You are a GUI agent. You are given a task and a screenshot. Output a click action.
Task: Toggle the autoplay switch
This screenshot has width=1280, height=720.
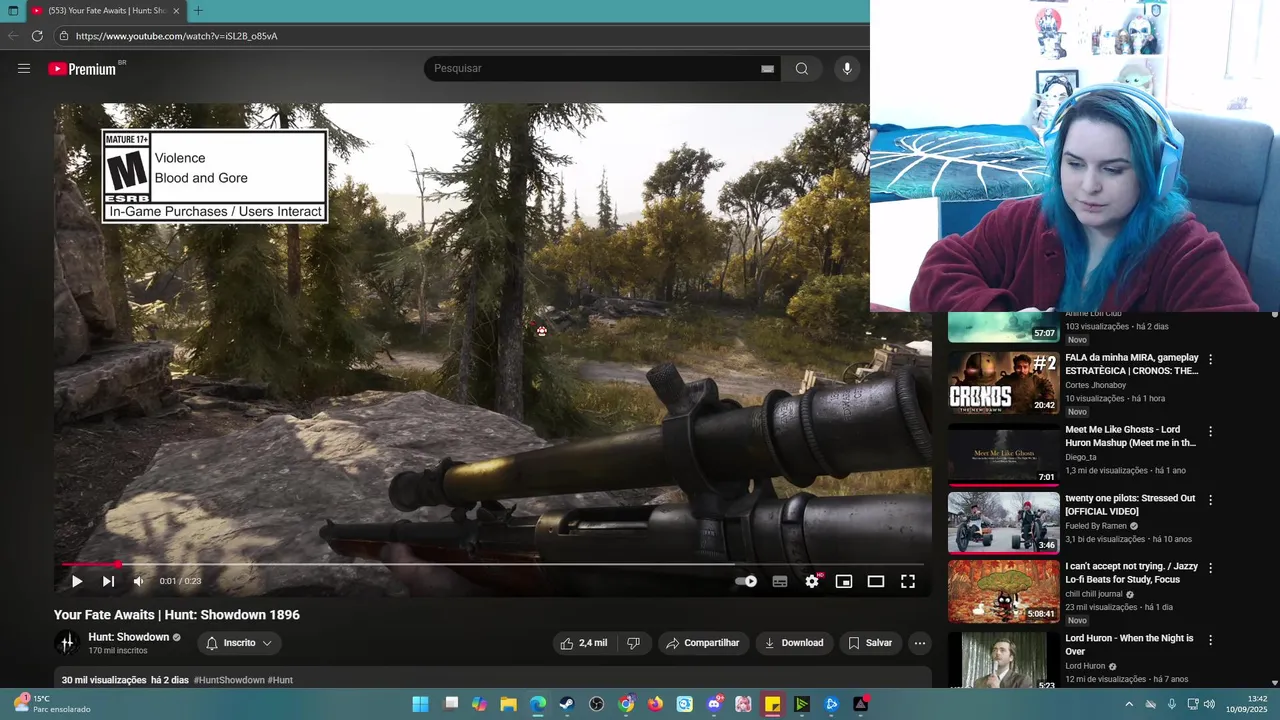point(746,581)
